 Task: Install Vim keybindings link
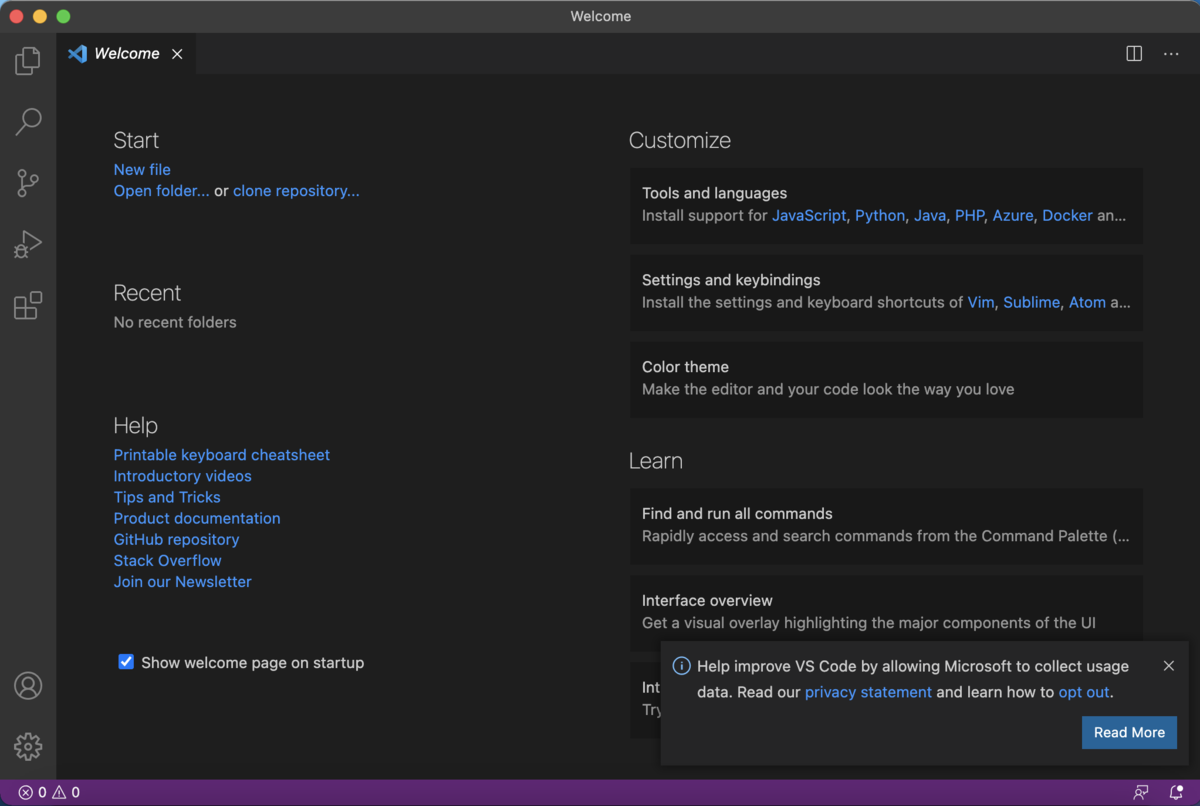(x=981, y=302)
